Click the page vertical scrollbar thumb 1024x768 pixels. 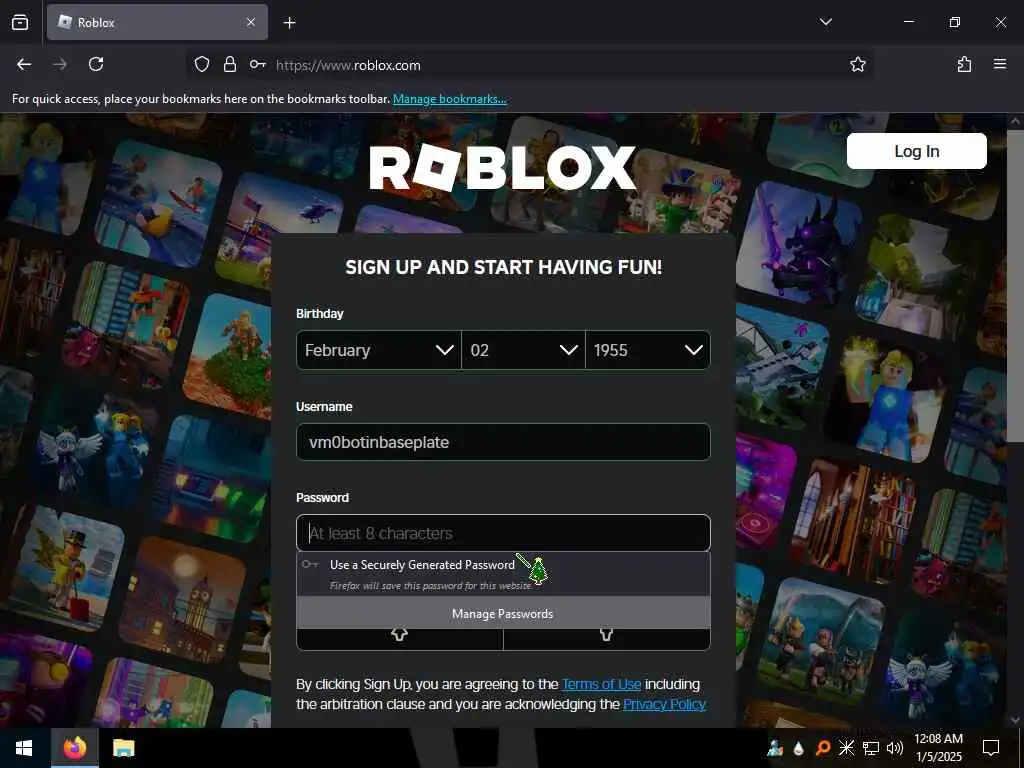(x=1015, y=286)
